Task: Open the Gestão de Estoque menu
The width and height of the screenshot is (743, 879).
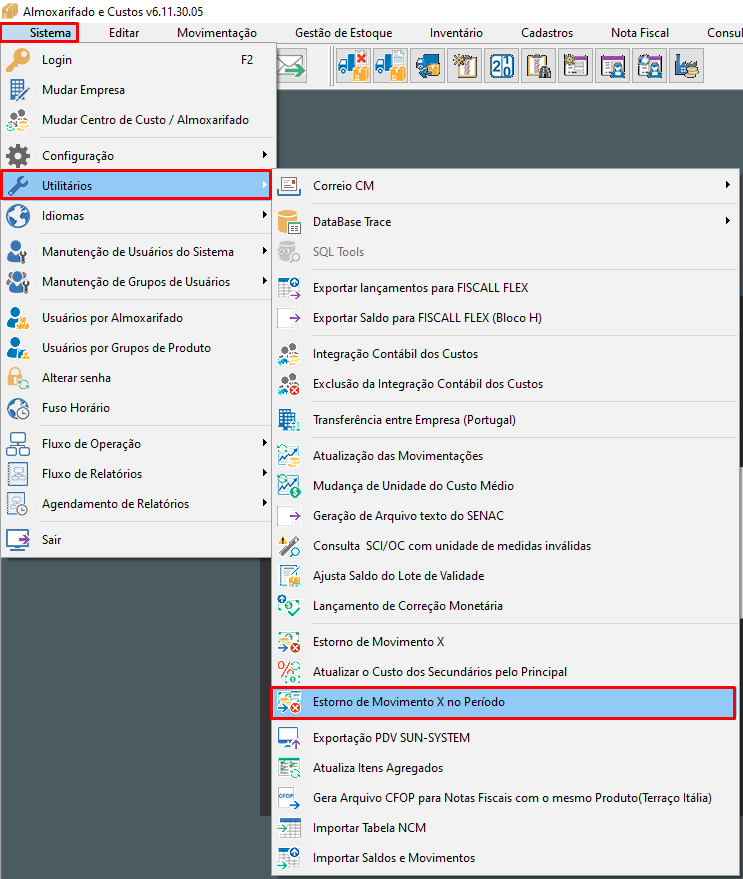Action: 344,33
